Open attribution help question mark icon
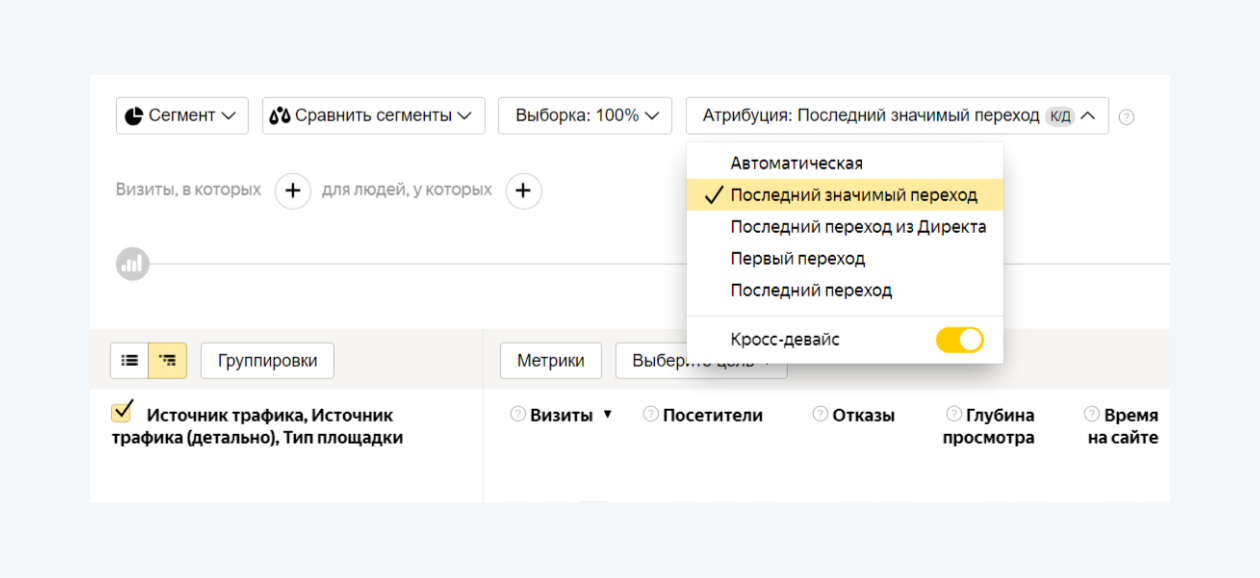The height and width of the screenshot is (578, 1260). click(x=1126, y=117)
